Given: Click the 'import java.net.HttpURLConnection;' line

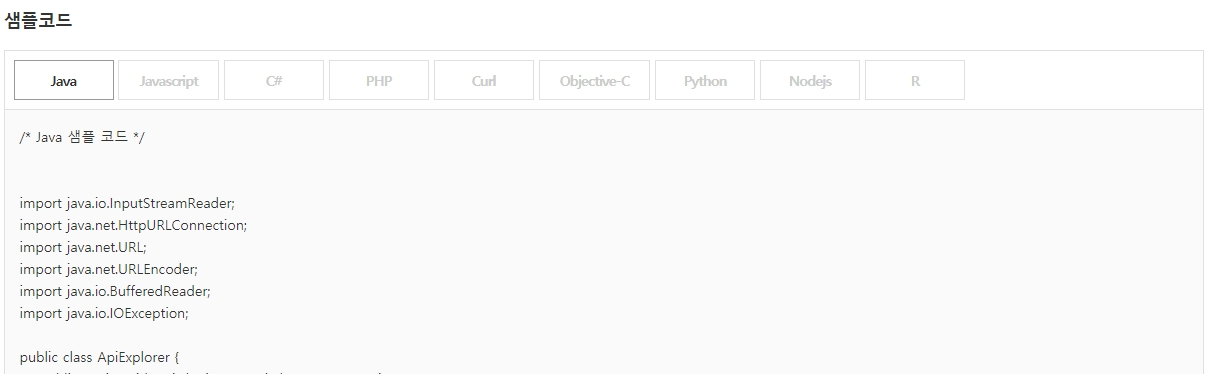Looking at the screenshot, I should coord(133,225).
